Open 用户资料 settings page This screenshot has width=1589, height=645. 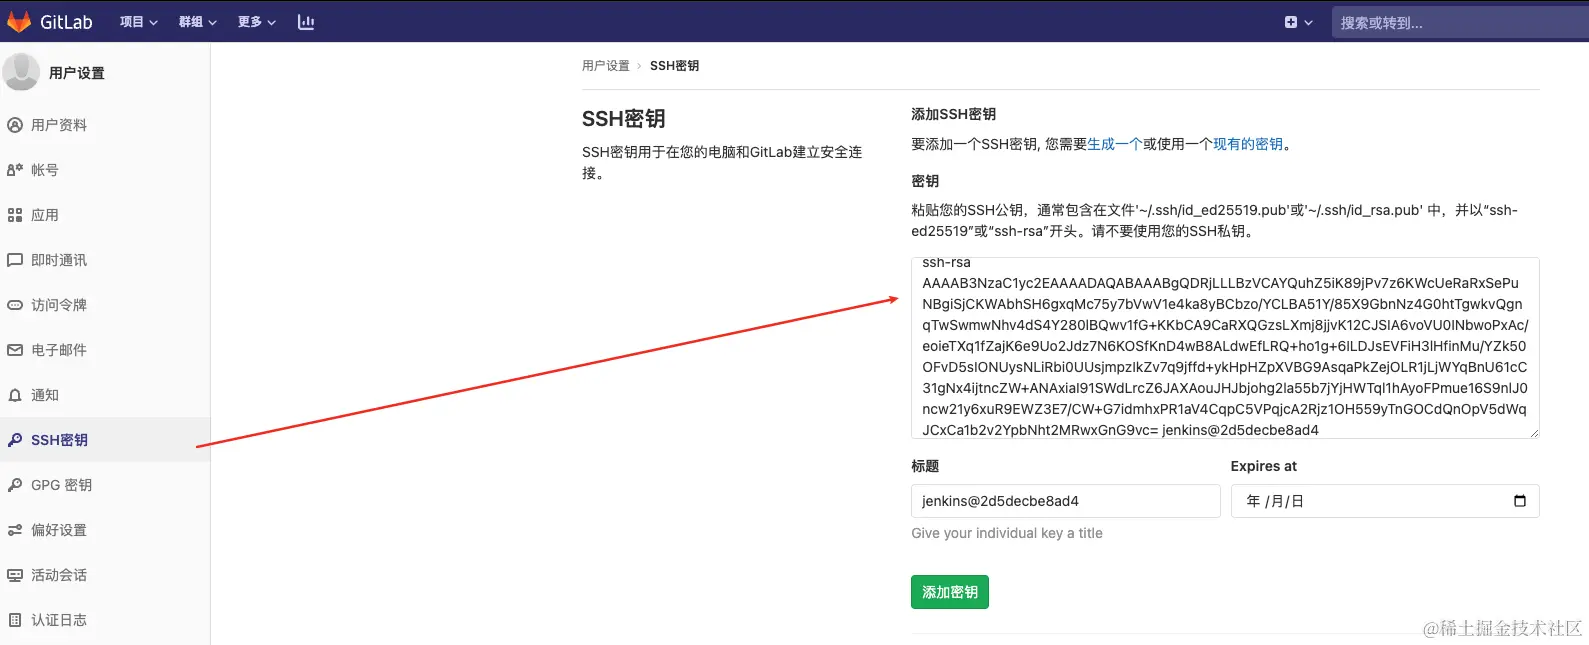(x=105, y=125)
